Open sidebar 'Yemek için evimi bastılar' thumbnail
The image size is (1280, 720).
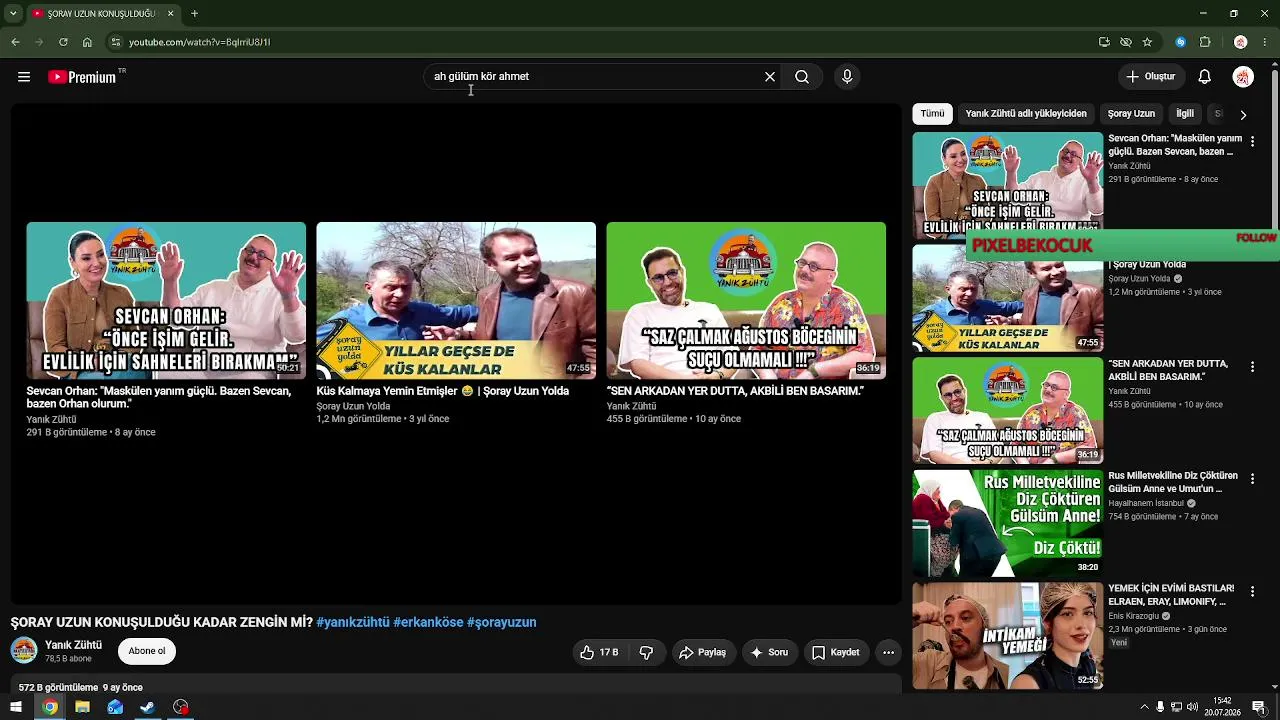[1008, 636]
